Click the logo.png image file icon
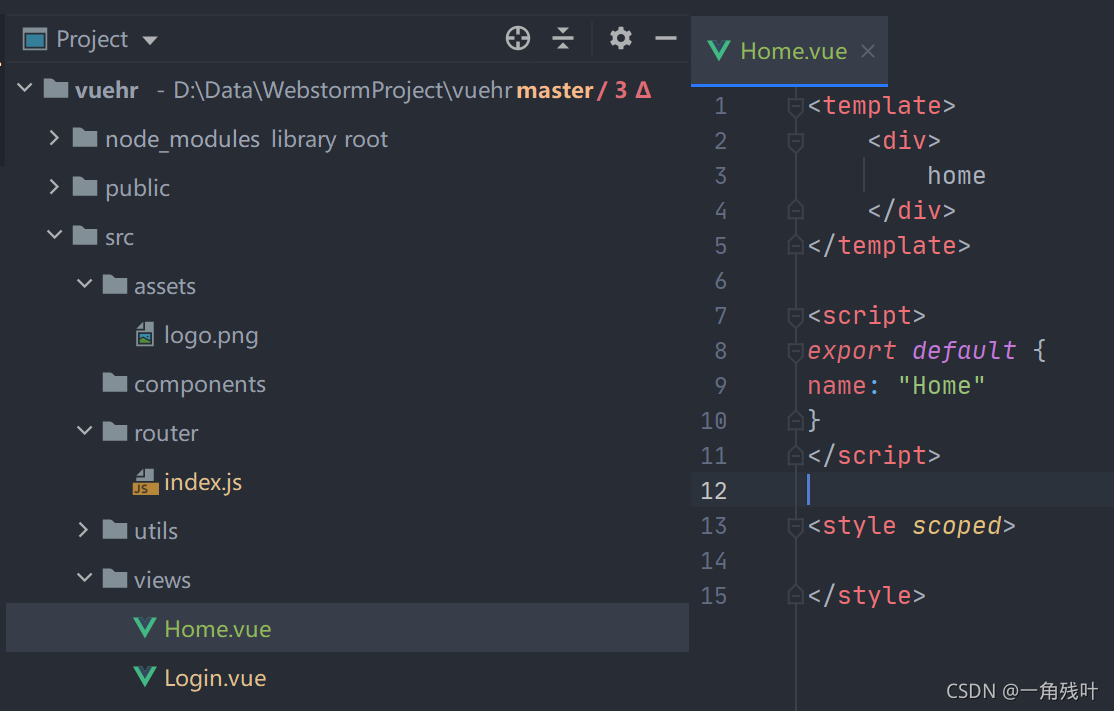This screenshot has height=711, width=1114. click(x=145, y=335)
